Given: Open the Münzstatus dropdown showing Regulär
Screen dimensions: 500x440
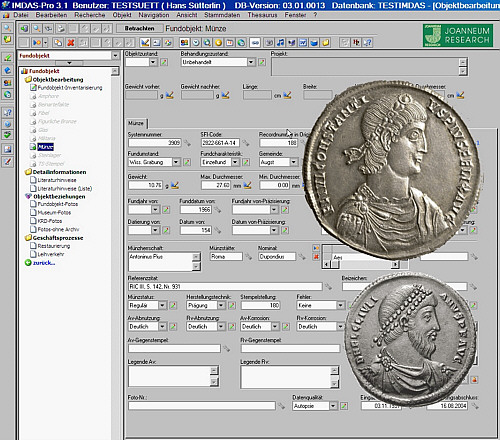Looking at the screenshot, I should tap(162, 305).
